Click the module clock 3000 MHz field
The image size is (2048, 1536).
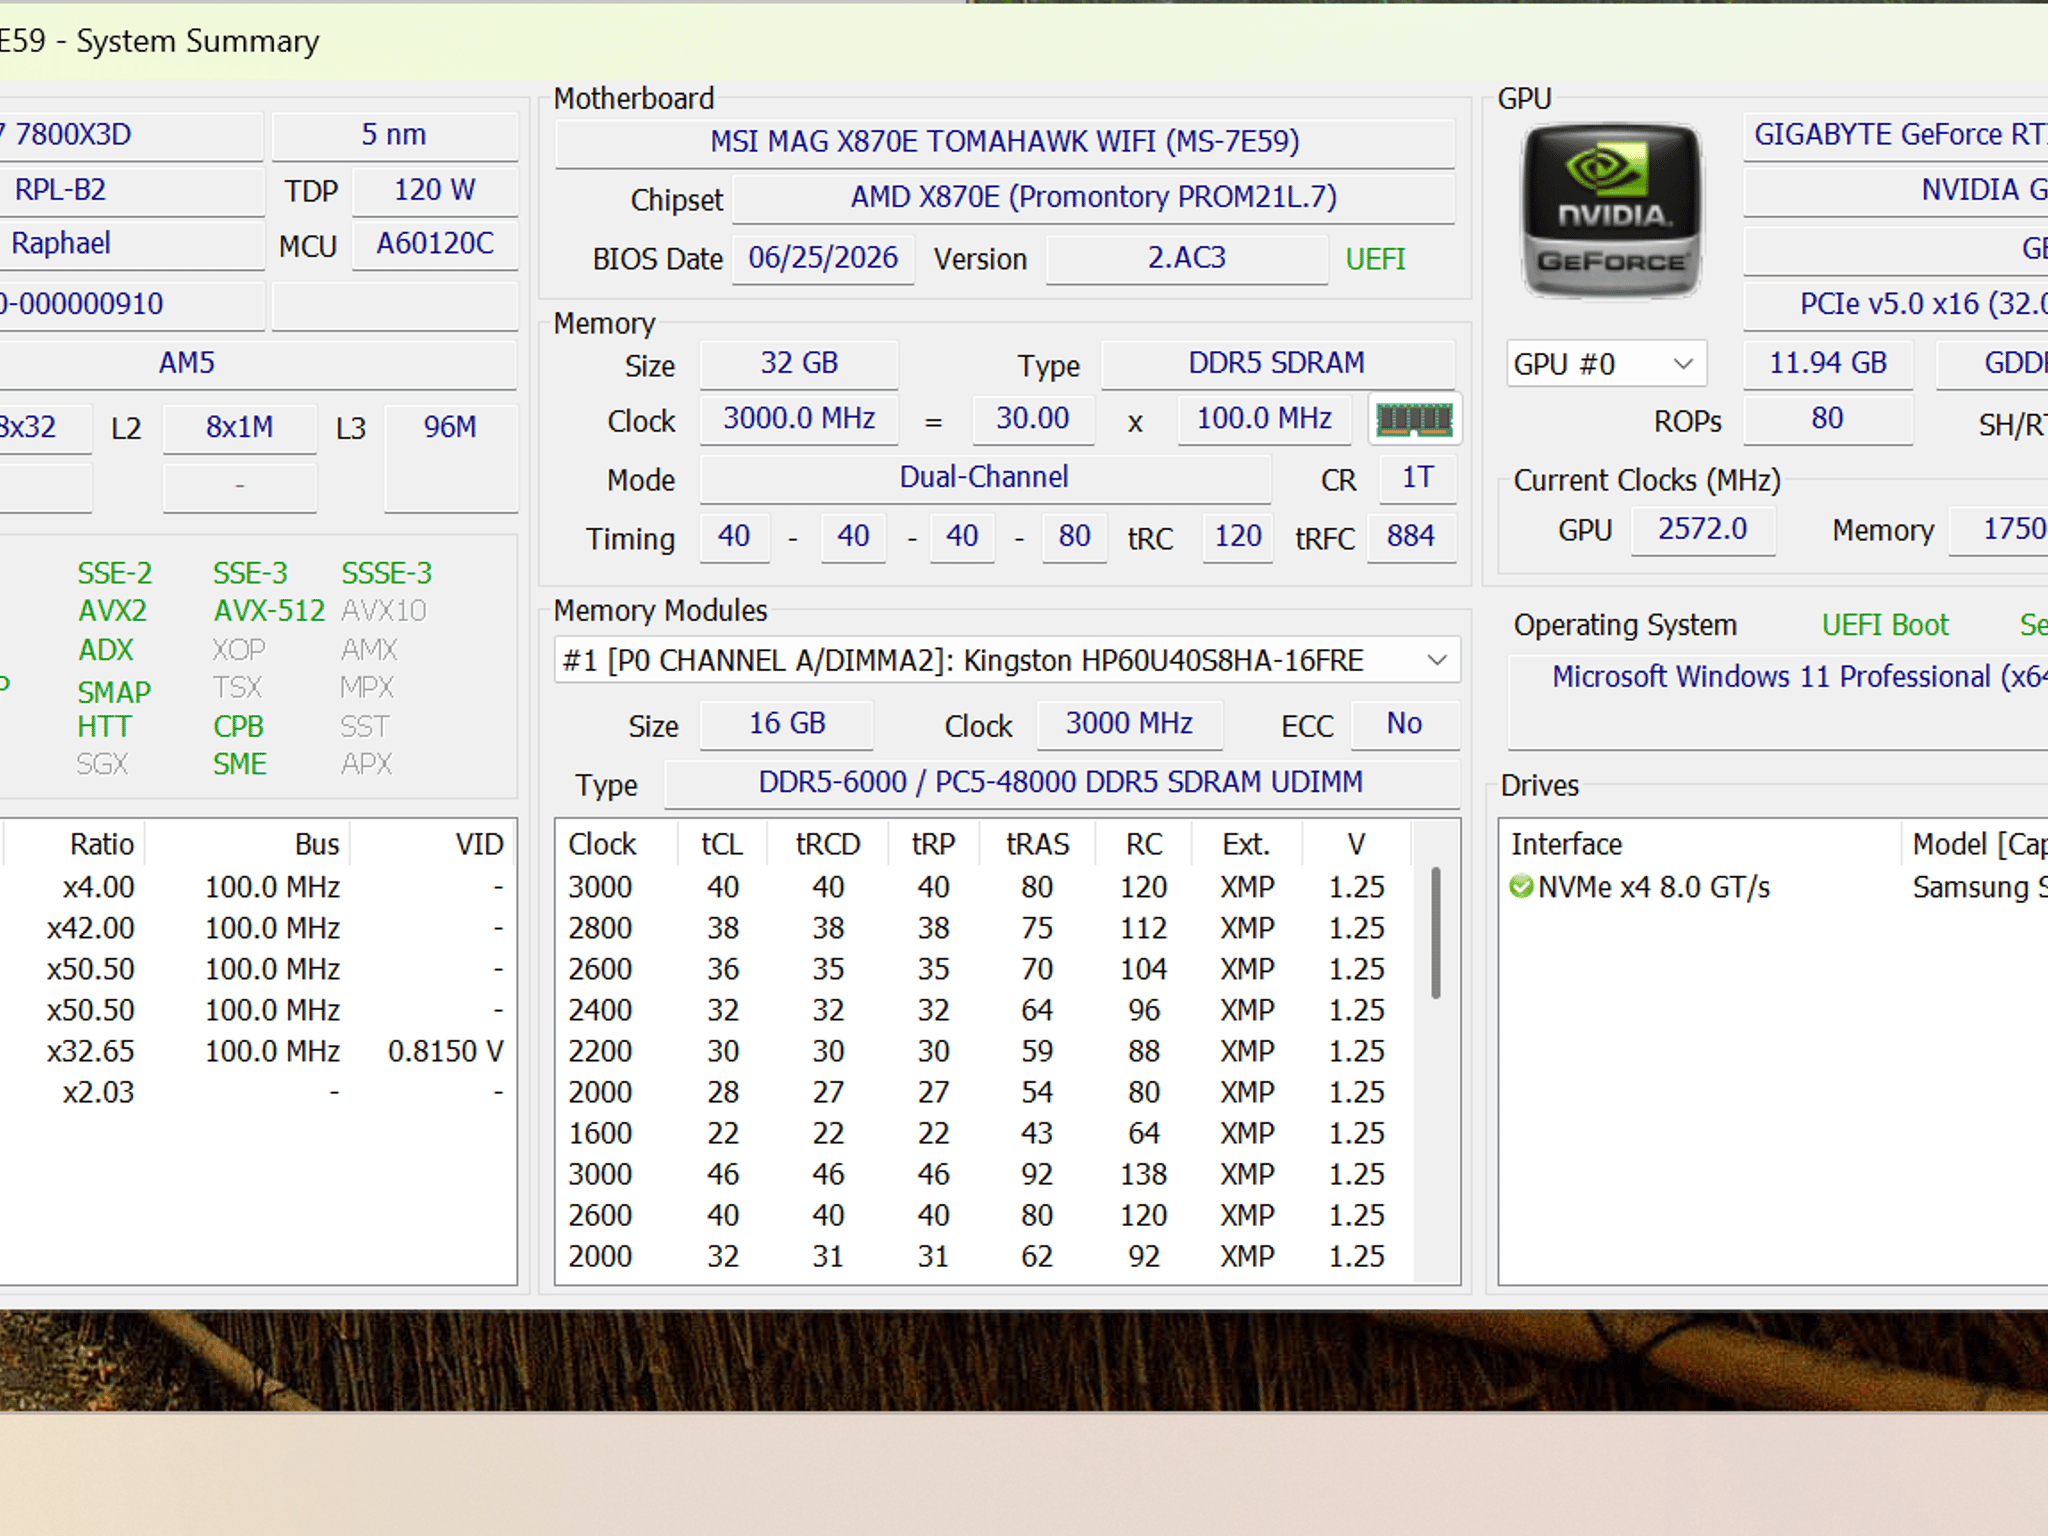click(1130, 724)
